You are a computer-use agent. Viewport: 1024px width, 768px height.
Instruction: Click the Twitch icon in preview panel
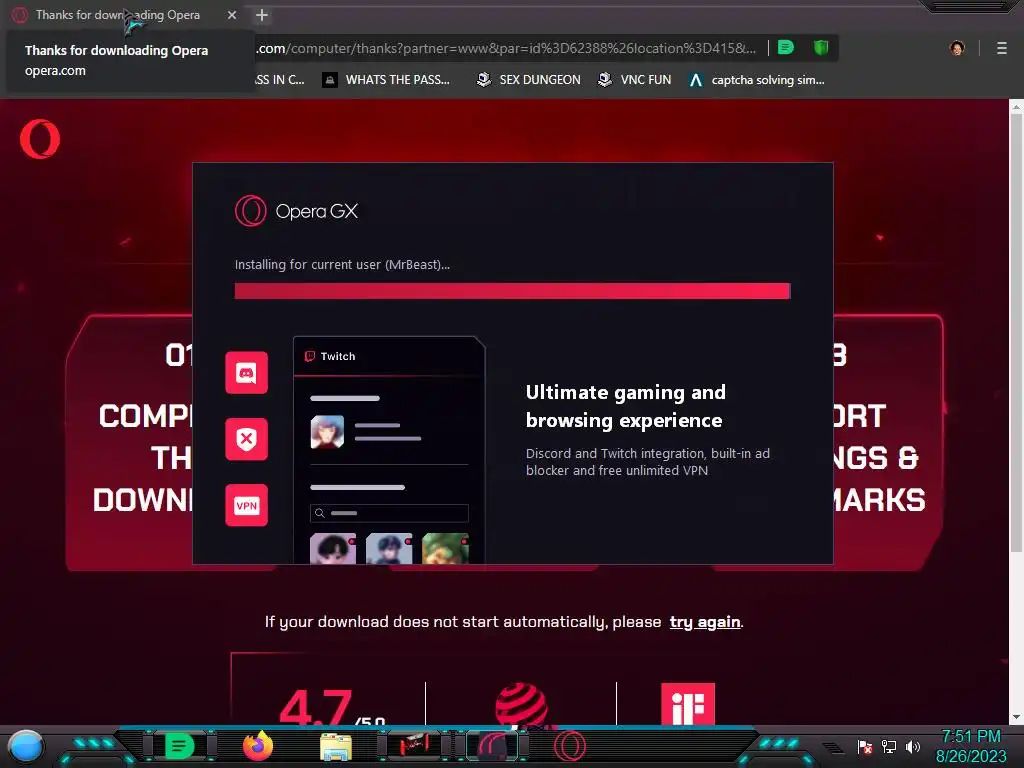pyautogui.click(x=310, y=356)
